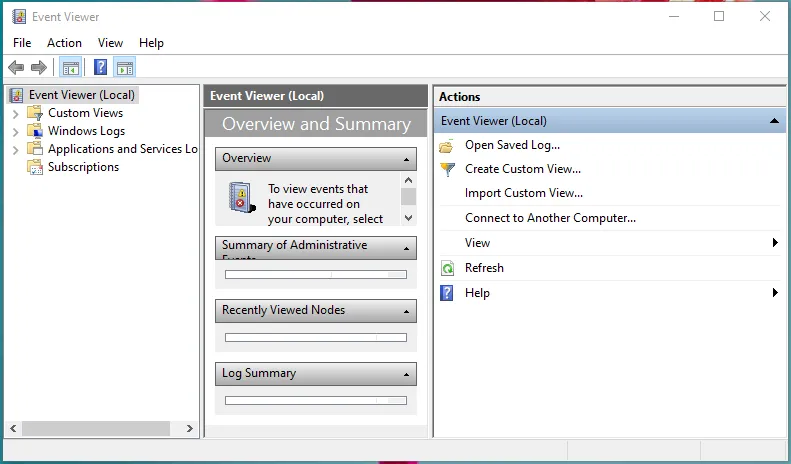Click tree pane scroll right arrow
The width and height of the screenshot is (791, 464).
click(190, 428)
